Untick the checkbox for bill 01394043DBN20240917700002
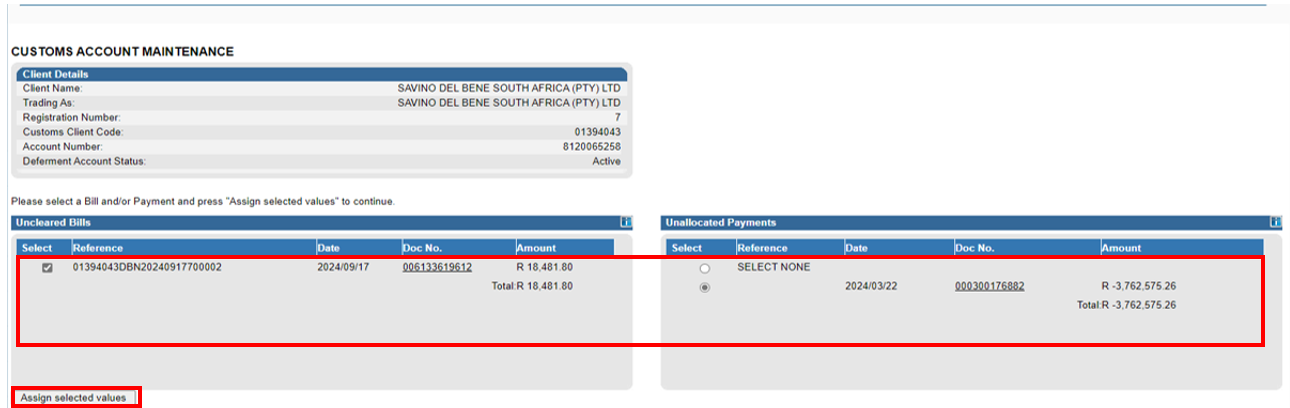 (x=47, y=268)
